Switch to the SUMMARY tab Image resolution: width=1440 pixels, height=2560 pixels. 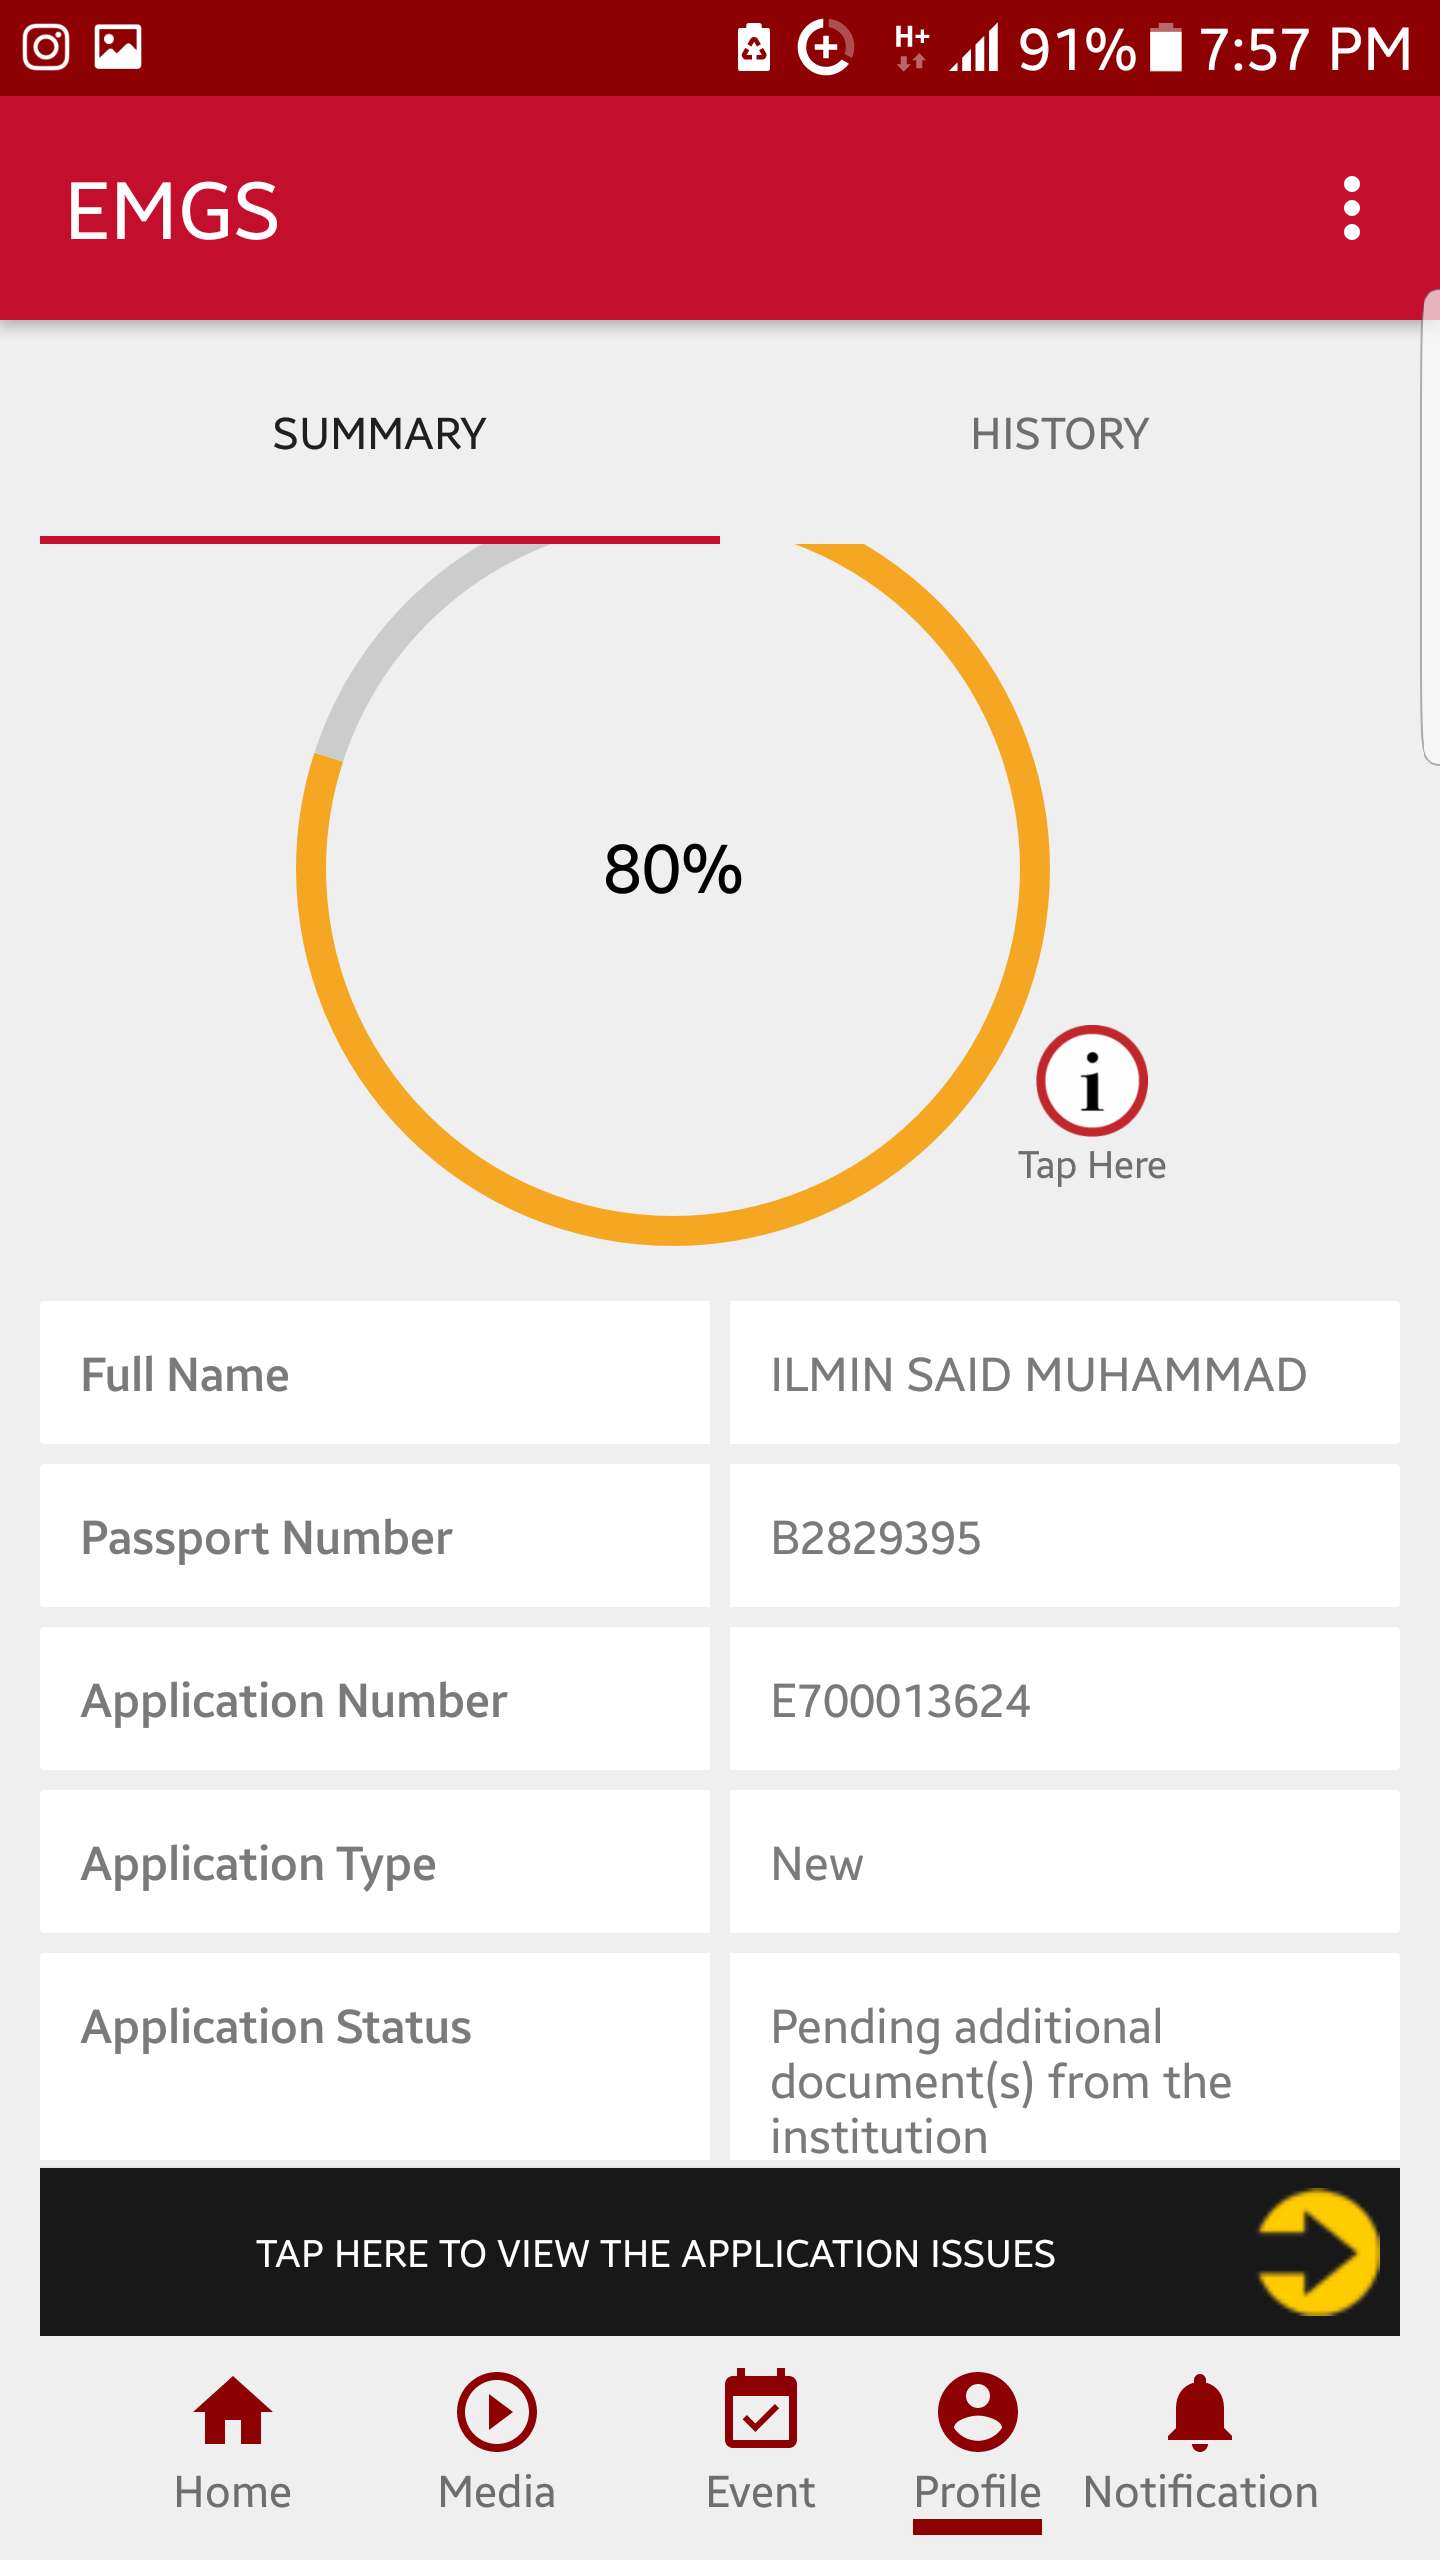(x=379, y=435)
